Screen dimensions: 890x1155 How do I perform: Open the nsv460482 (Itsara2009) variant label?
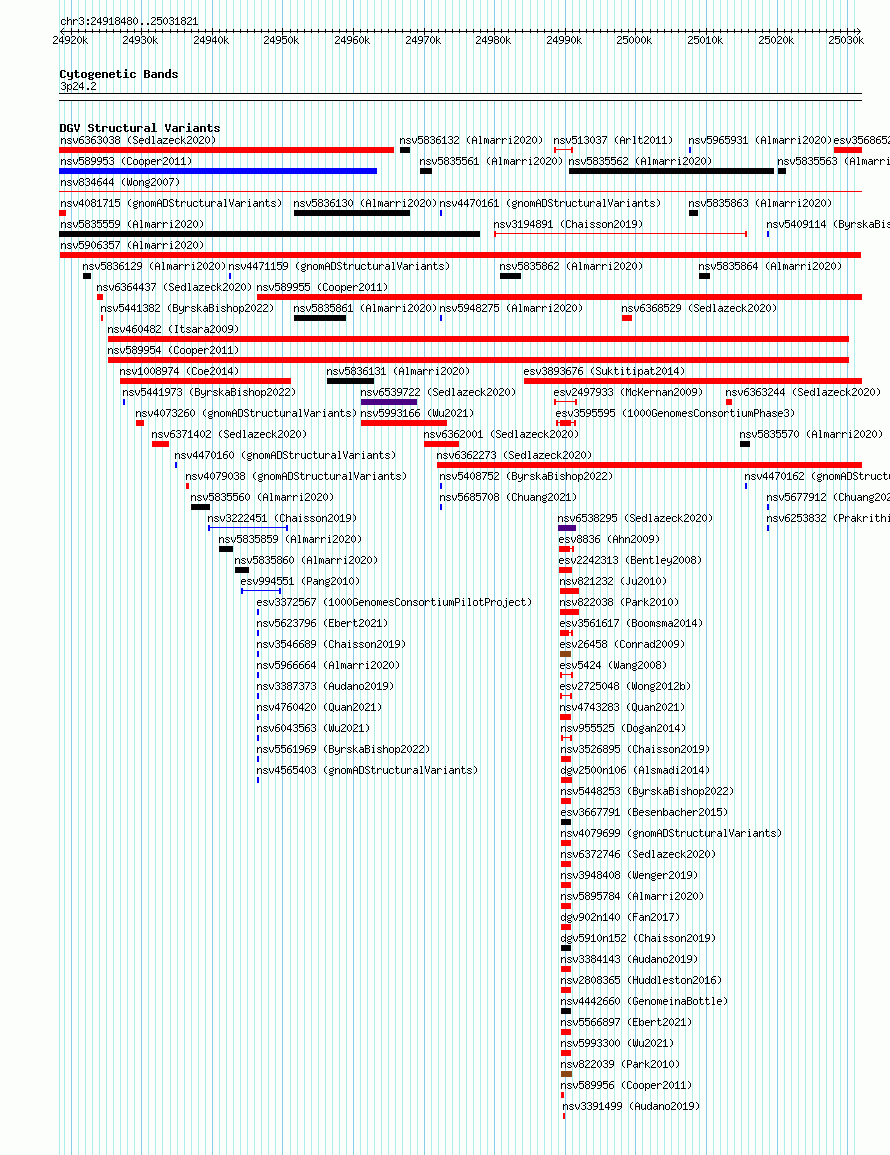point(173,329)
